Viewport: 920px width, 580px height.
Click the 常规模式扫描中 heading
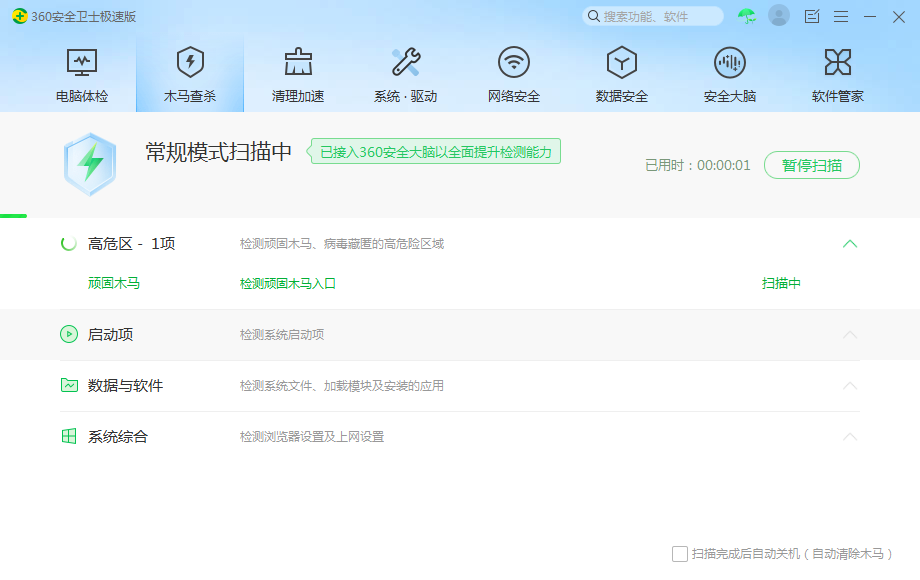point(218,152)
